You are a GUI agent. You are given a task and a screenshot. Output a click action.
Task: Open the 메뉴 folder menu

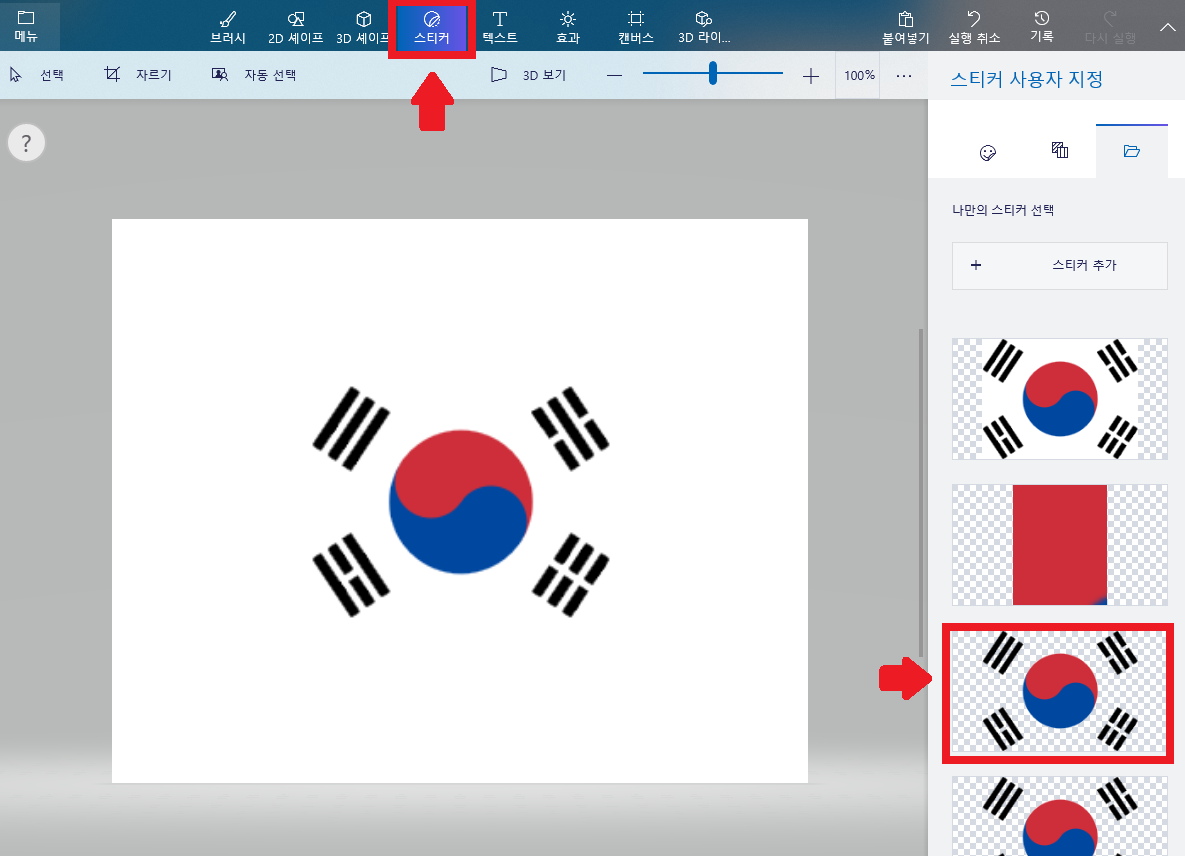[26, 26]
